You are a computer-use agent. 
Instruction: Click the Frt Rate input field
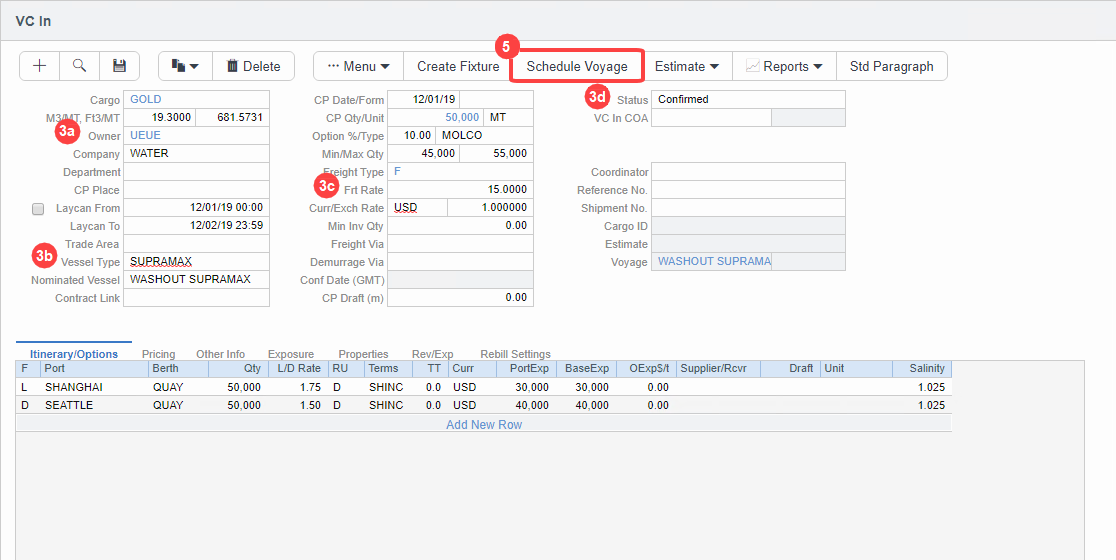pos(460,190)
